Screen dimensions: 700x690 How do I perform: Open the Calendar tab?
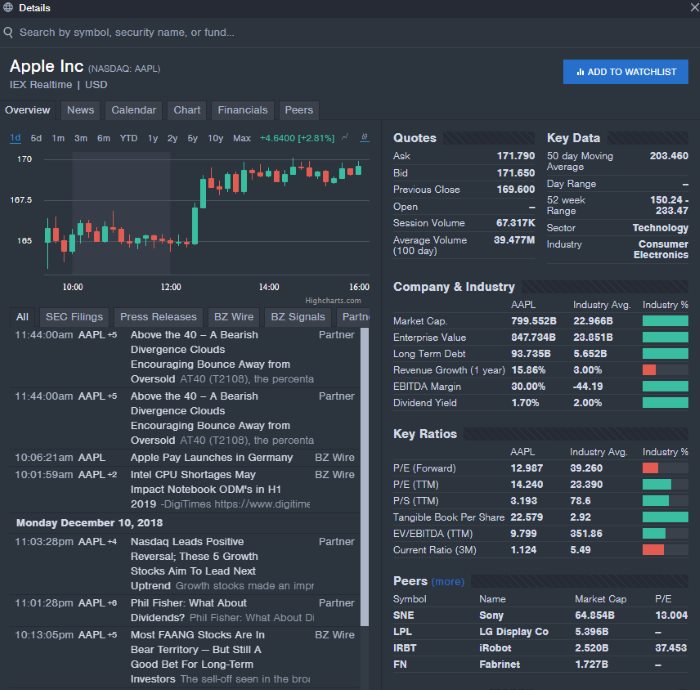point(133,110)
